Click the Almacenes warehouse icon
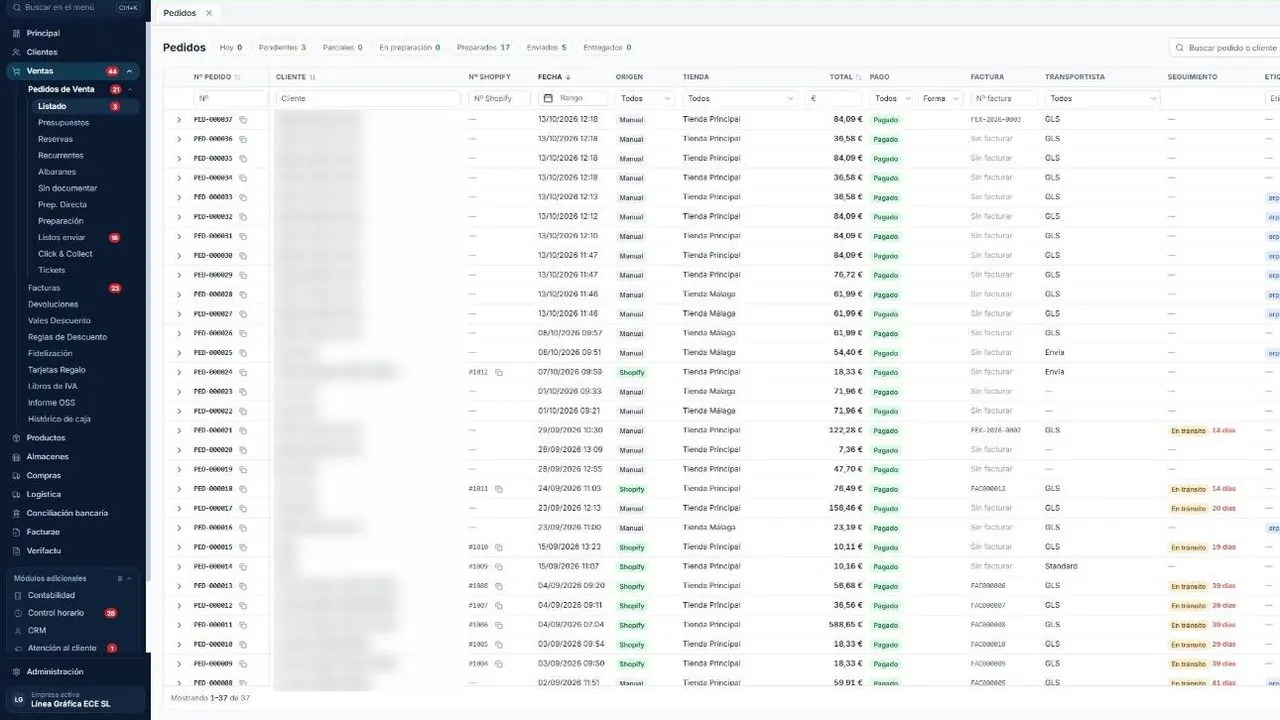 16,457
